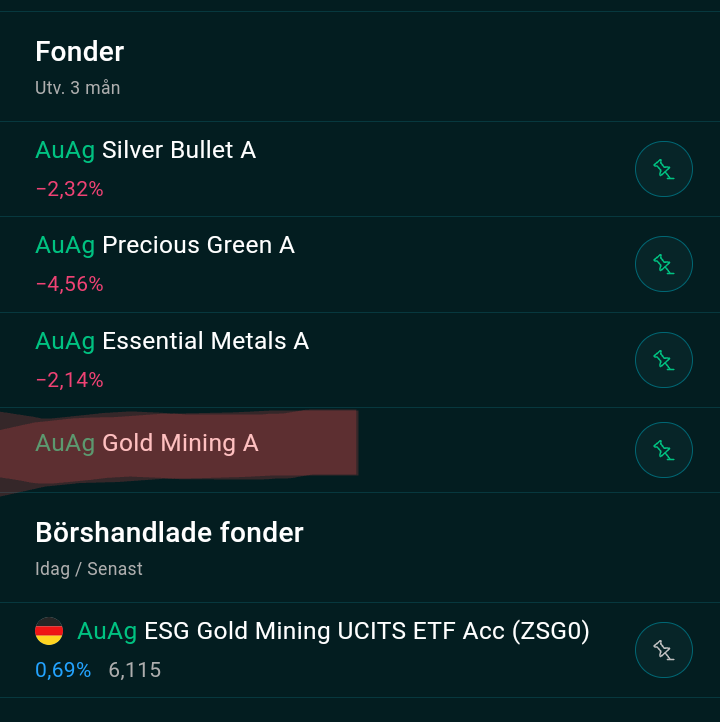Pin the AuAg Silver Bullet A fund

point(663,170)
